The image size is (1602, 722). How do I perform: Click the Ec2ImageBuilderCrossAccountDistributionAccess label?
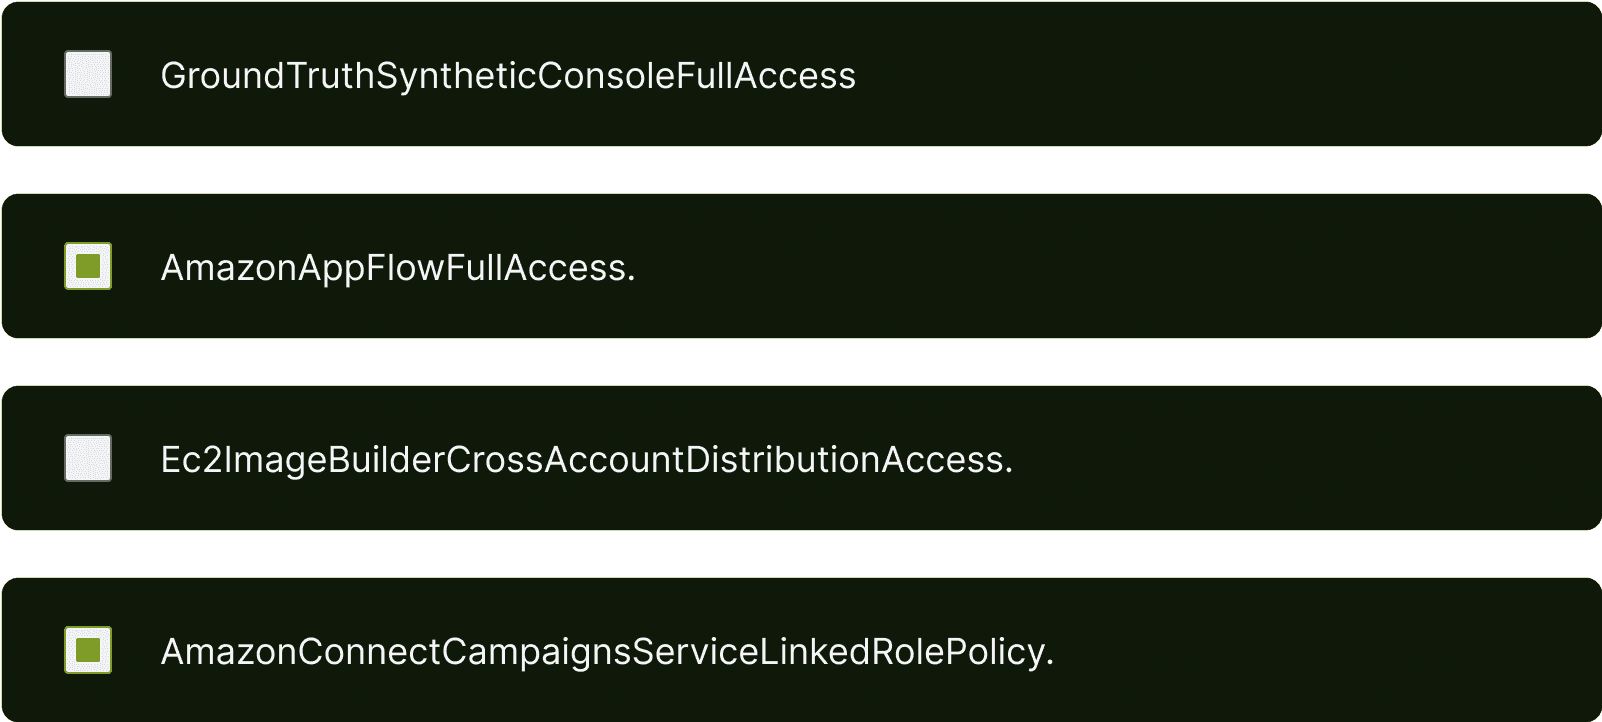tap(587, 457)
